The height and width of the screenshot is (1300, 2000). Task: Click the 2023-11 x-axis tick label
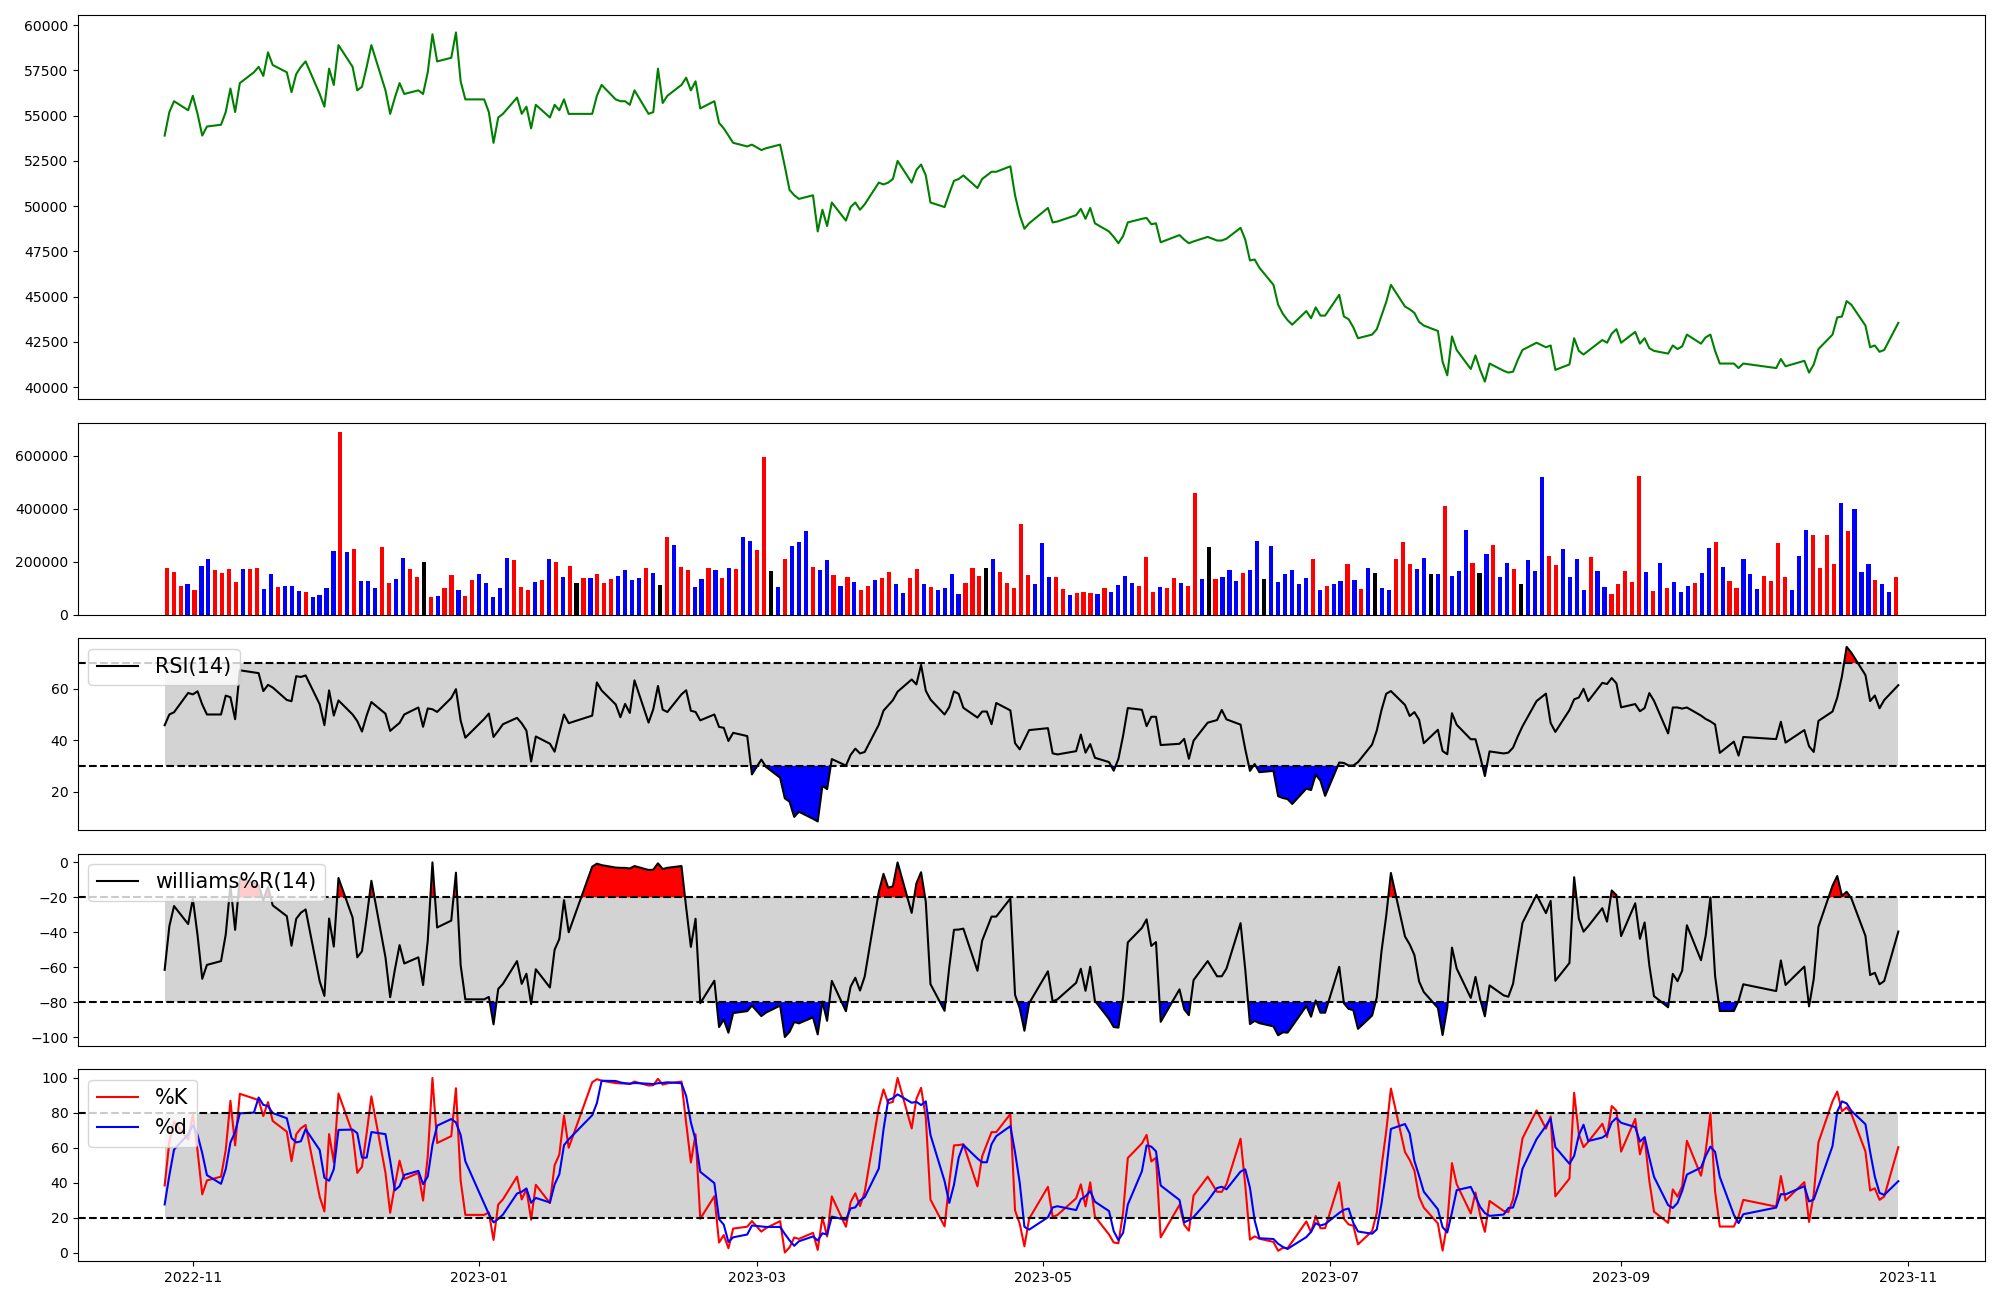pos(1909,1277)
